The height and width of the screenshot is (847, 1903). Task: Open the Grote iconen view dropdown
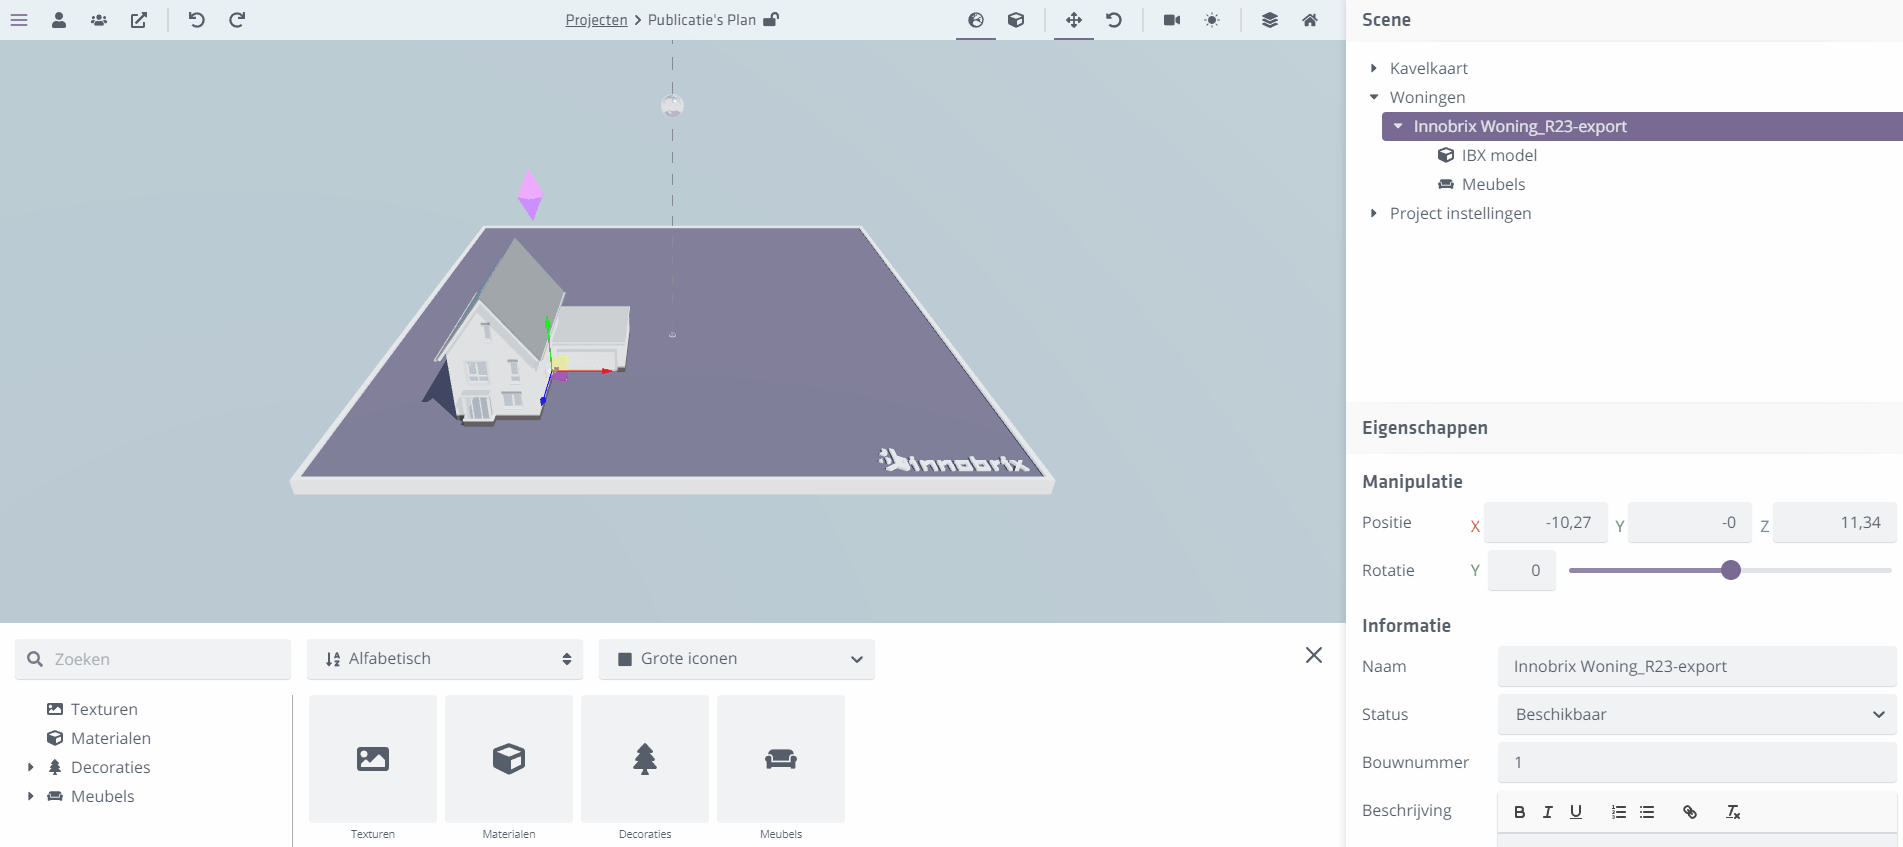click(737, 659)
